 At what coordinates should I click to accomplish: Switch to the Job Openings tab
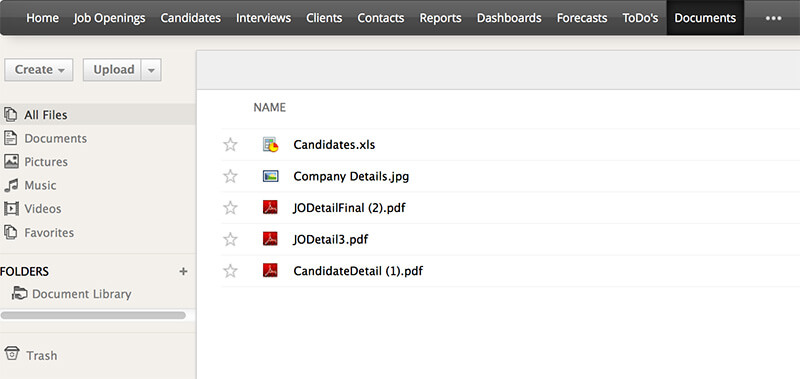109,18
